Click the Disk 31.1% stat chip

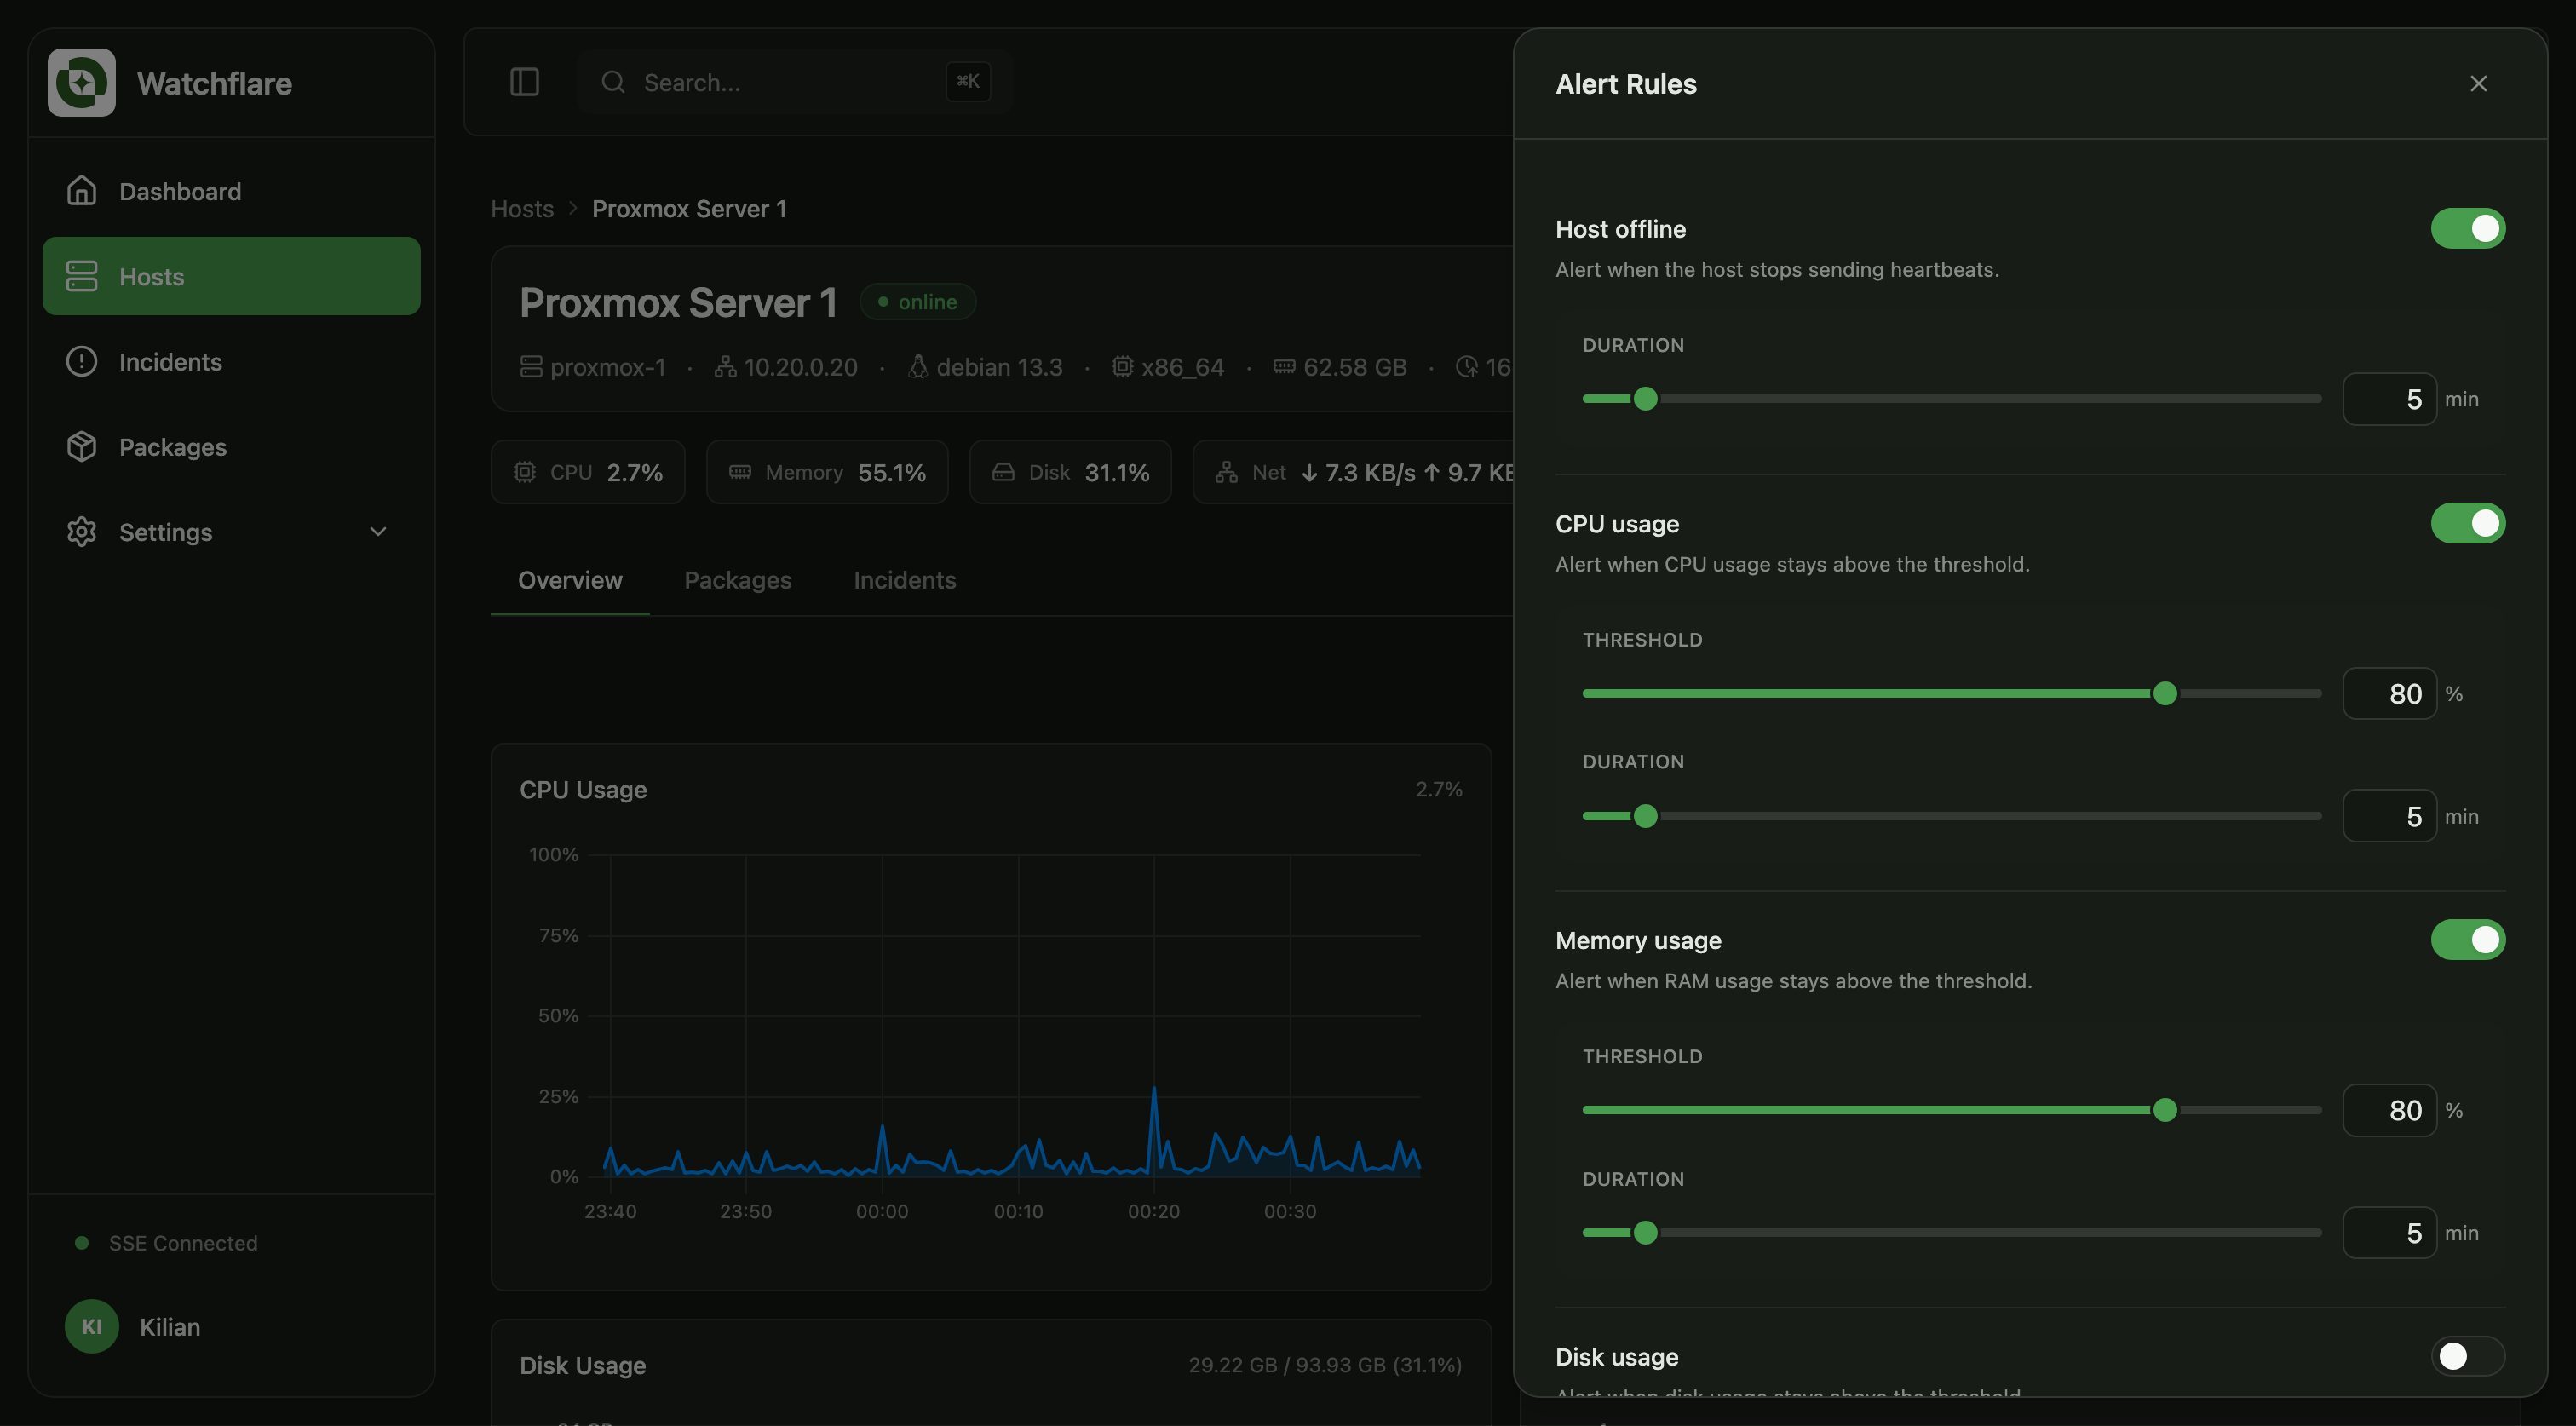point(1070,472)
